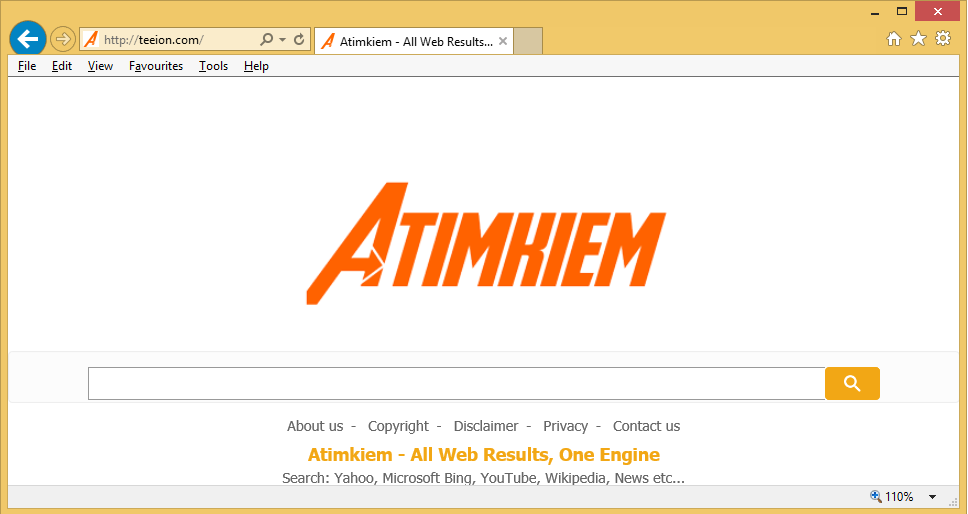This screenshot has width=968, height=514.
Task: Open the Contact us link
Action: (x=646, y=426)
